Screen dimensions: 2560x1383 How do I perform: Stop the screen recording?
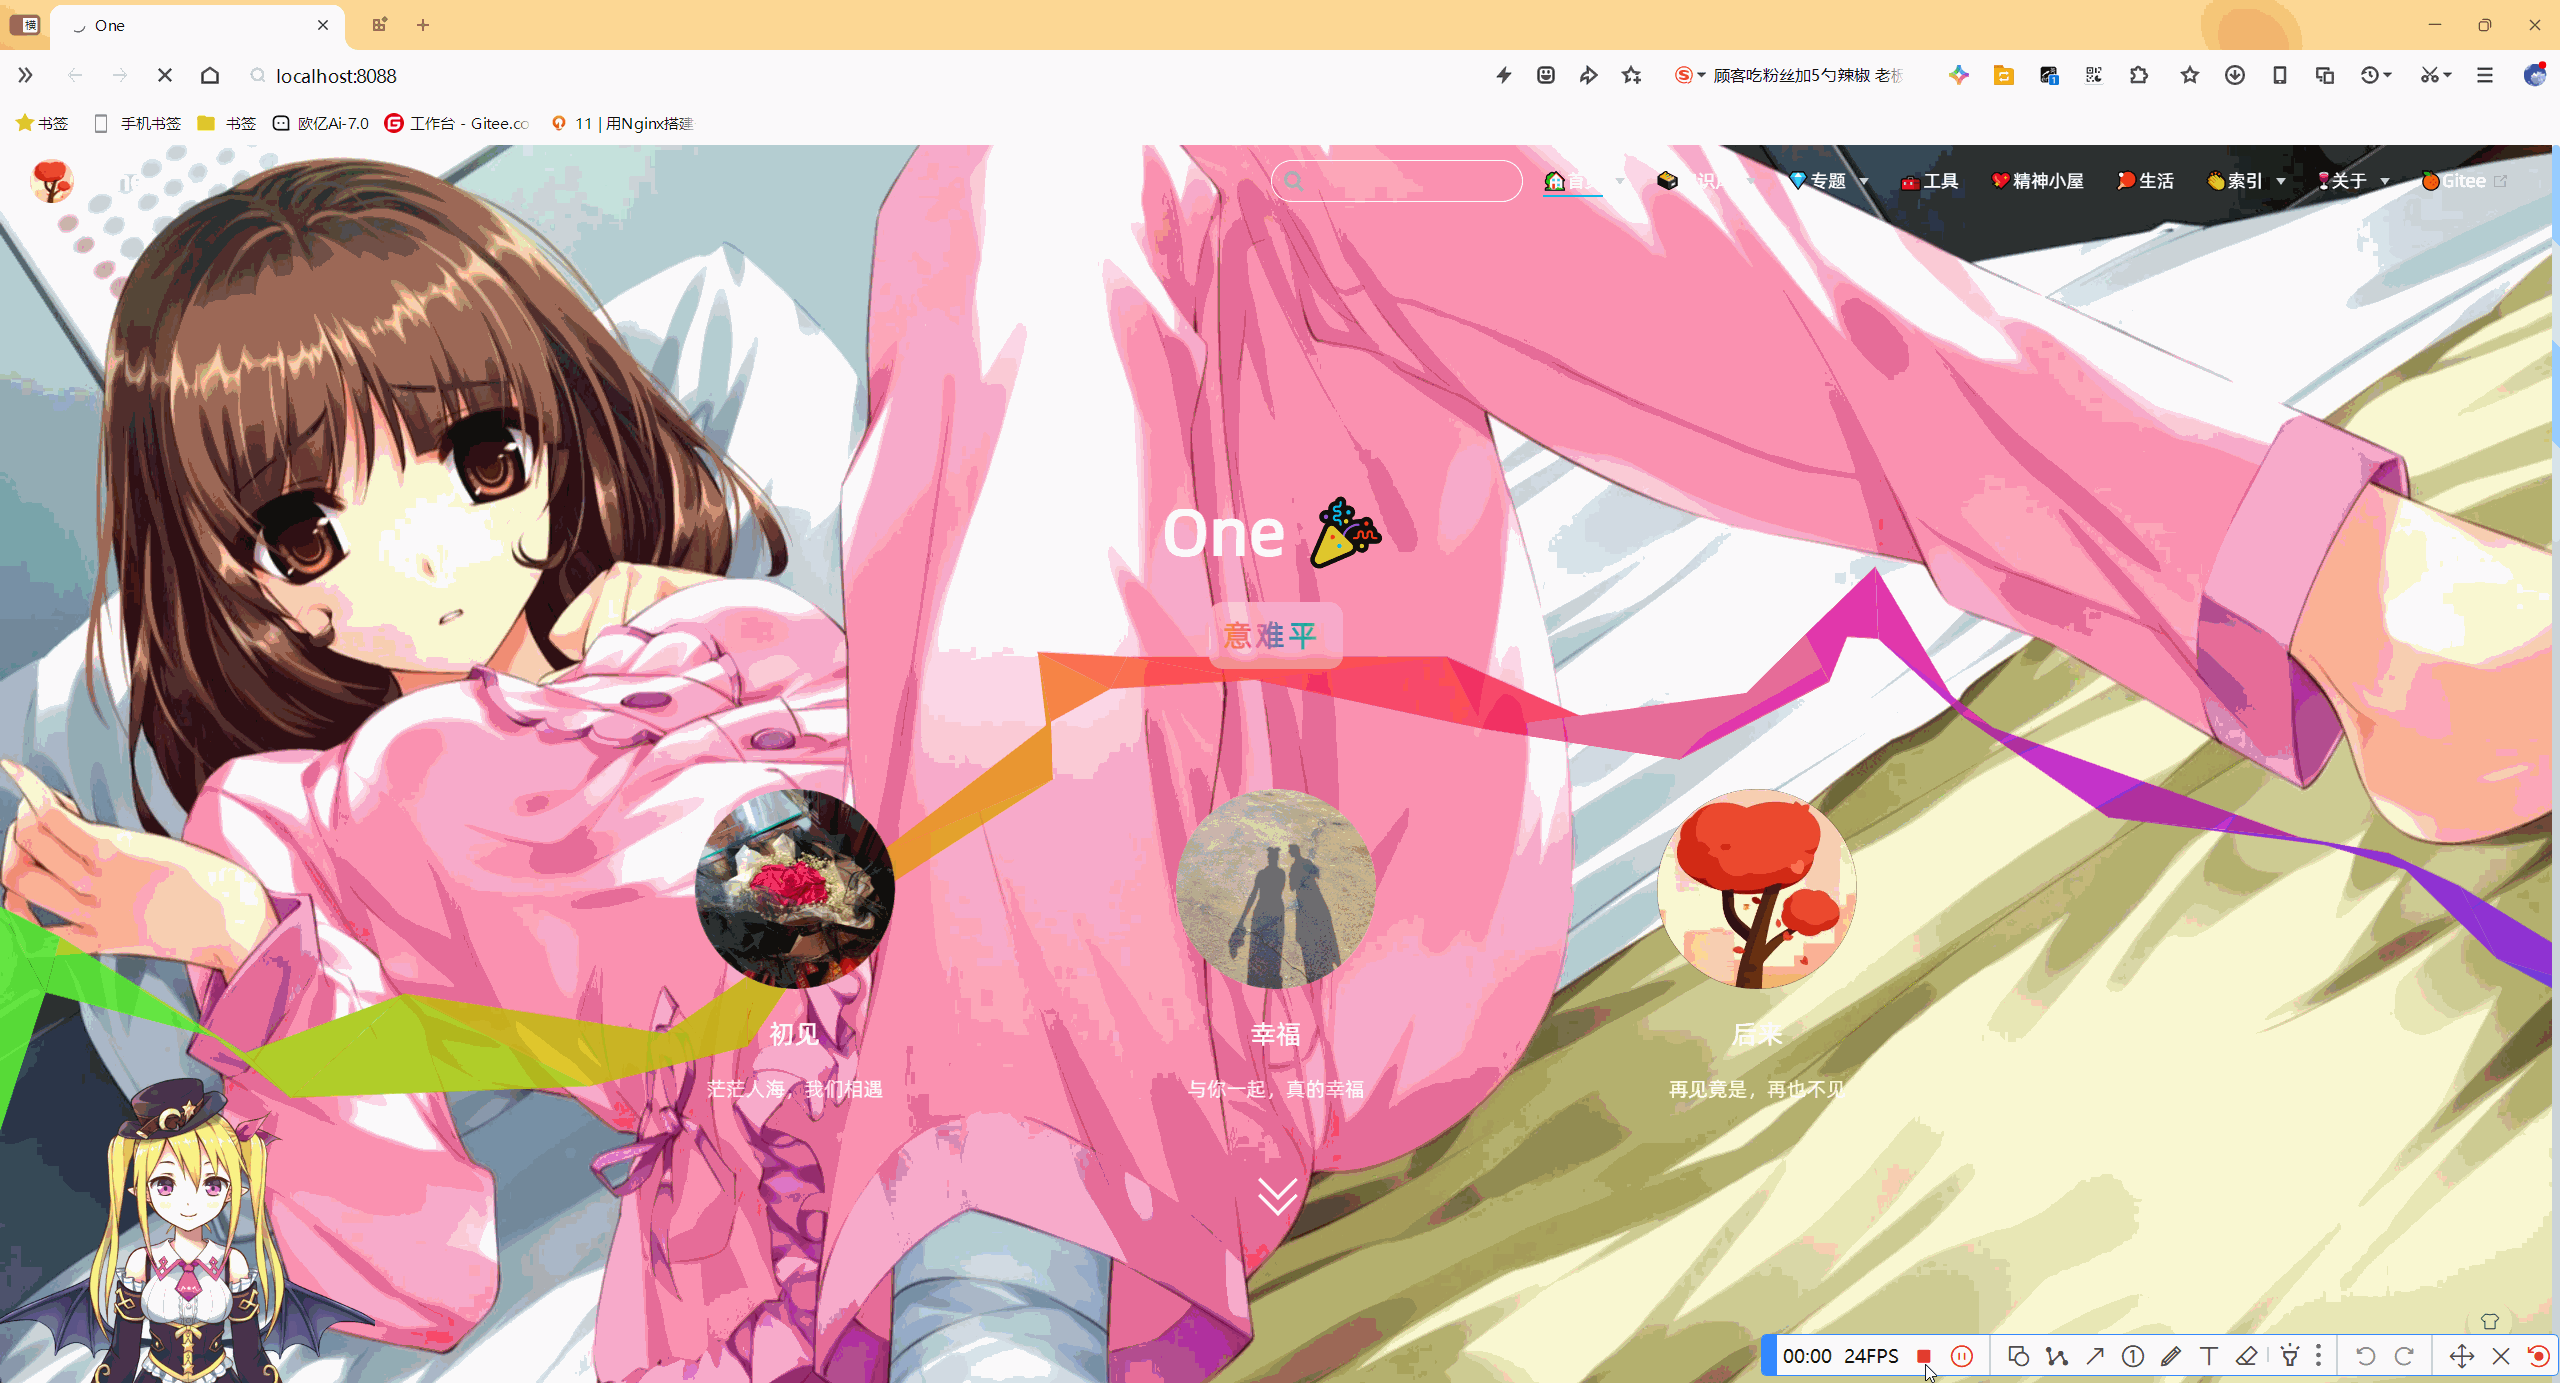(1923, 1356)
